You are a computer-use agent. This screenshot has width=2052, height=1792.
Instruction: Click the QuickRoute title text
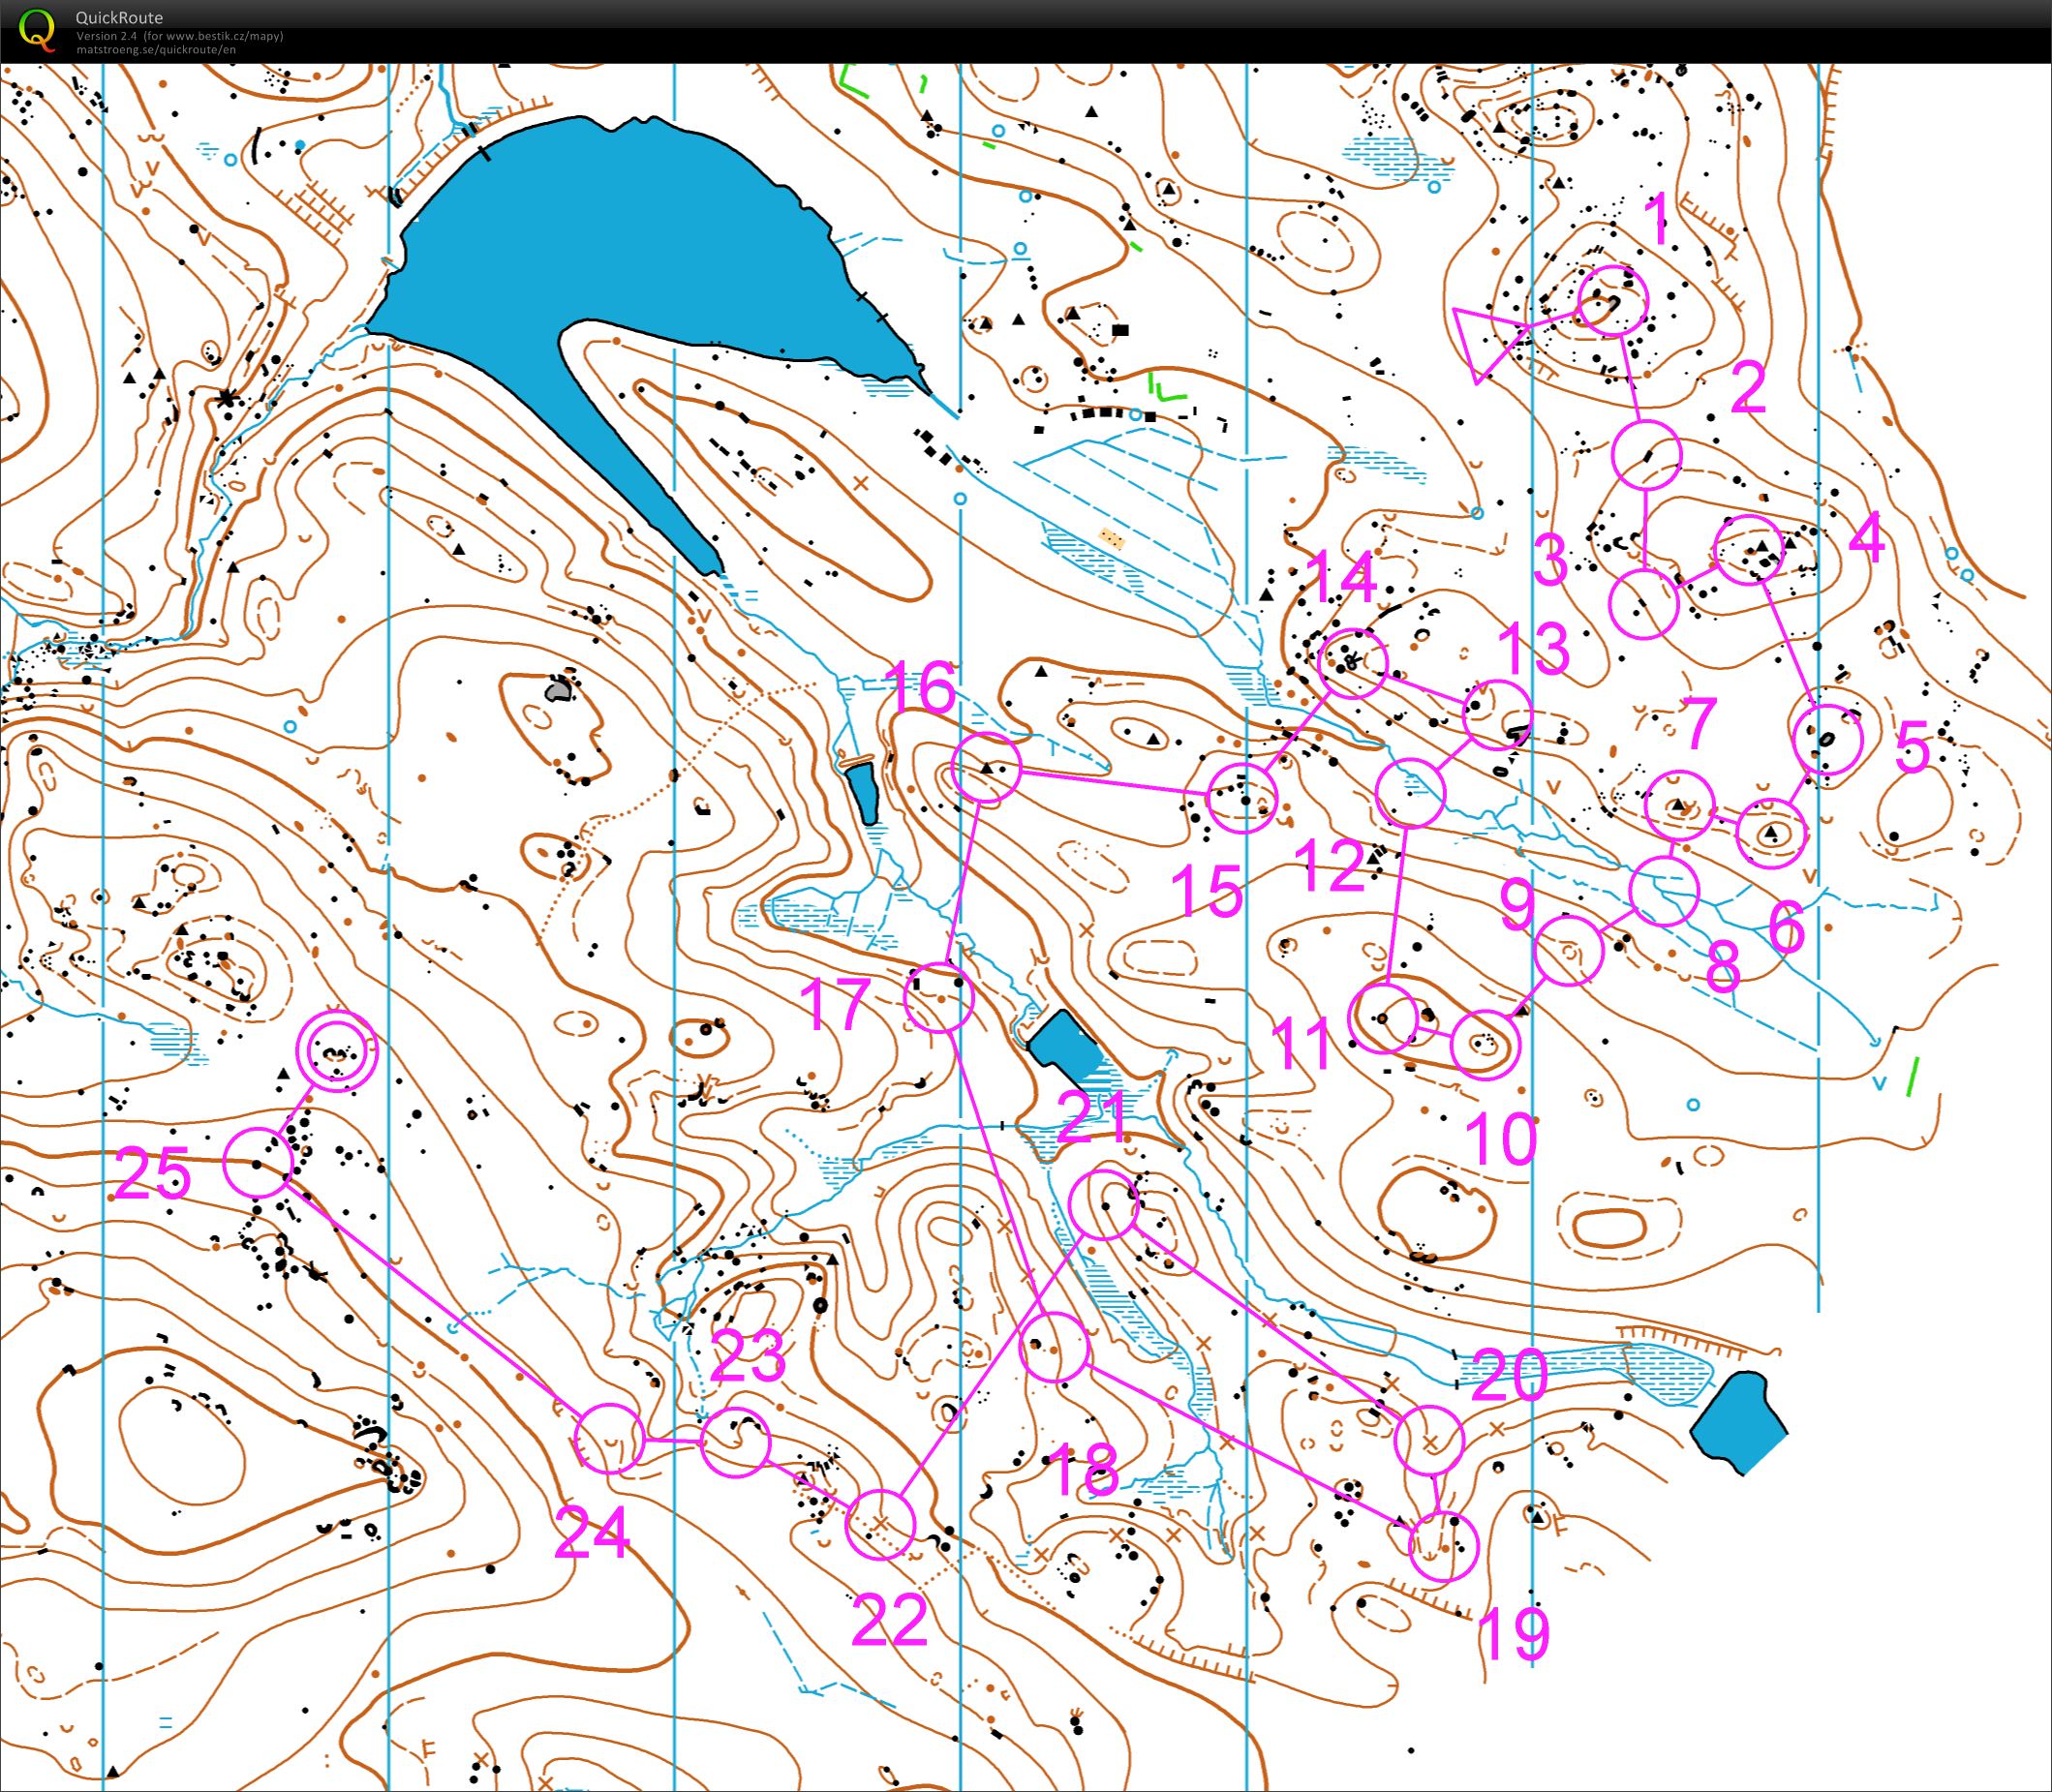point(118,17)
